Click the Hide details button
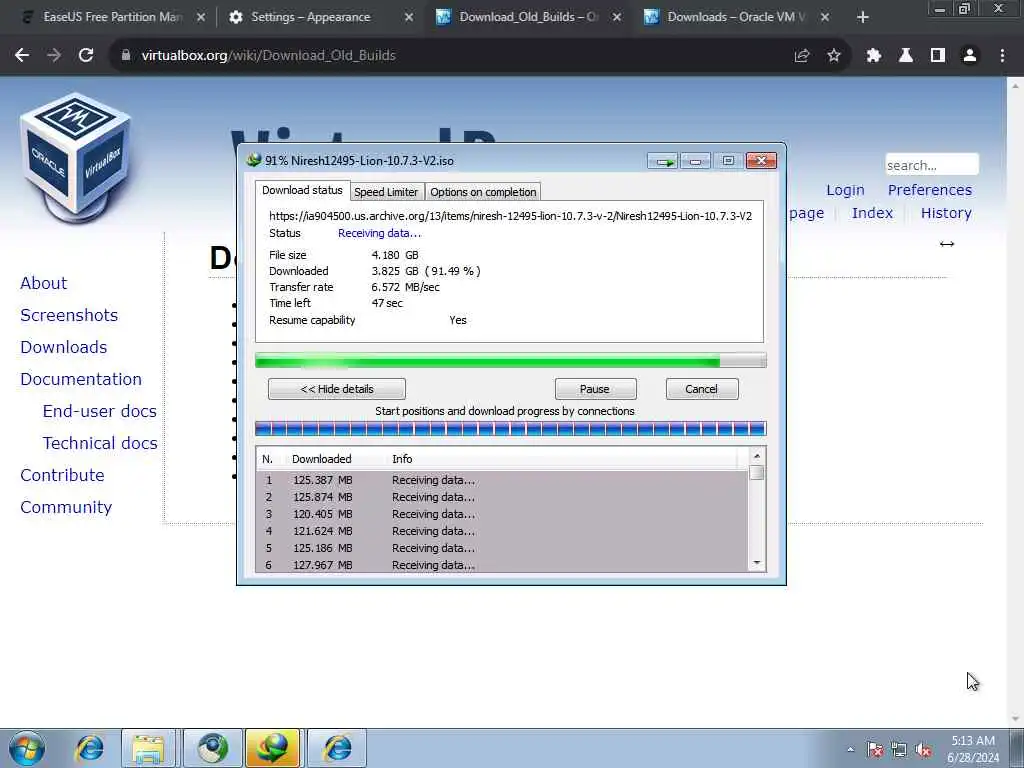 coord(337,389)
